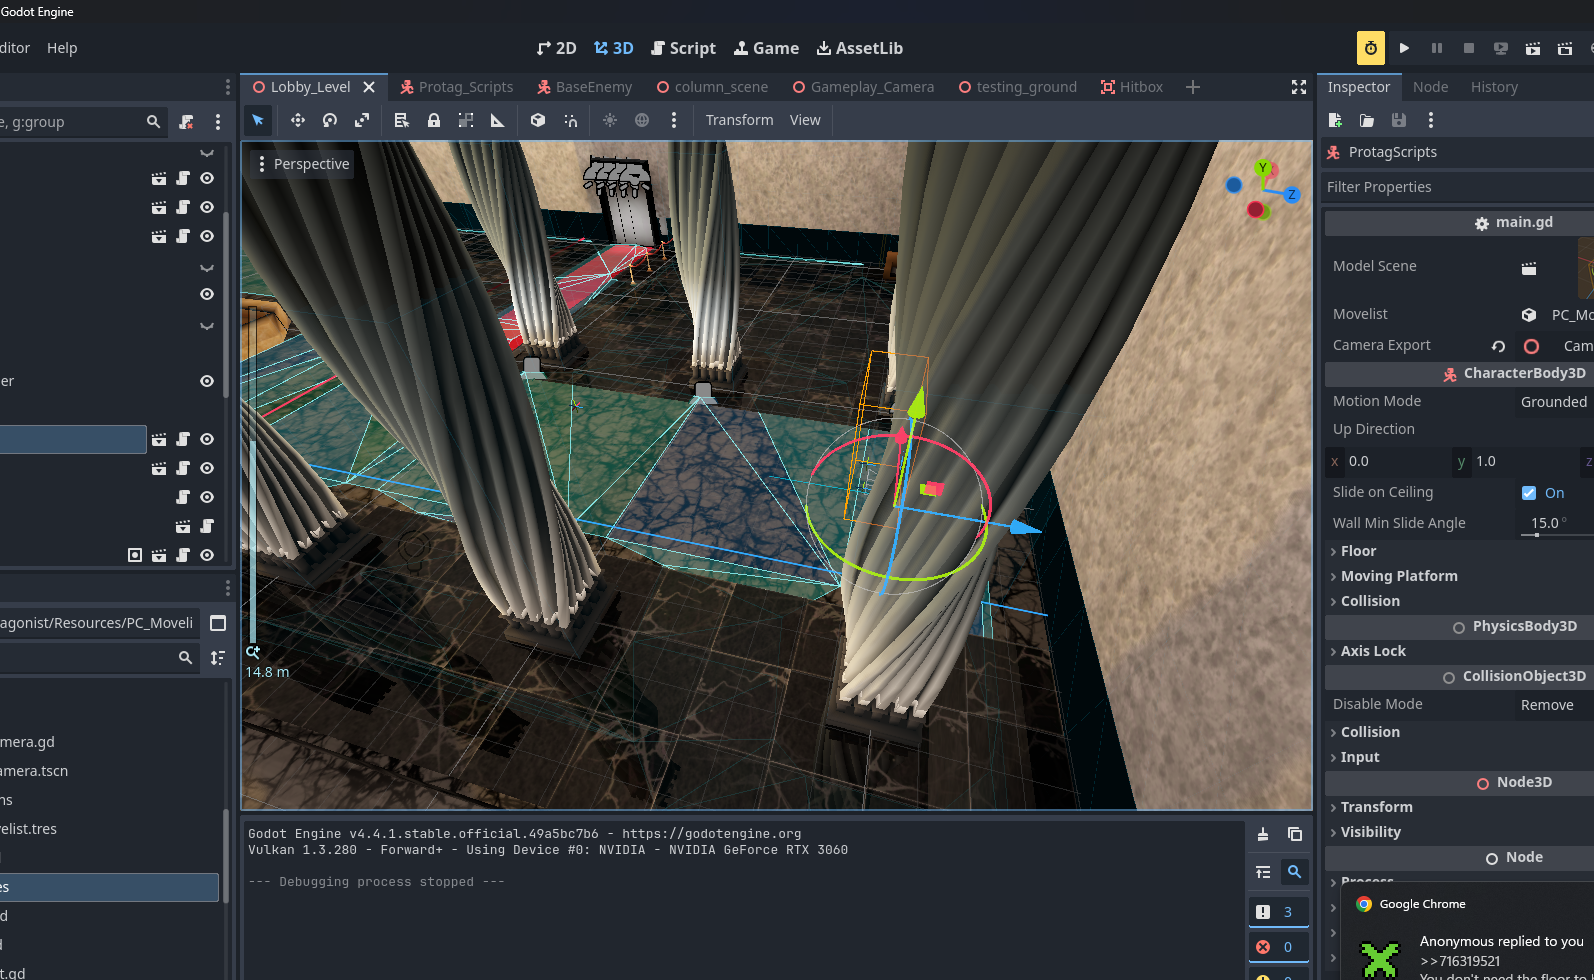Group the selected node's children
The height and width of the screenshot is (980, 1594).
466,120
